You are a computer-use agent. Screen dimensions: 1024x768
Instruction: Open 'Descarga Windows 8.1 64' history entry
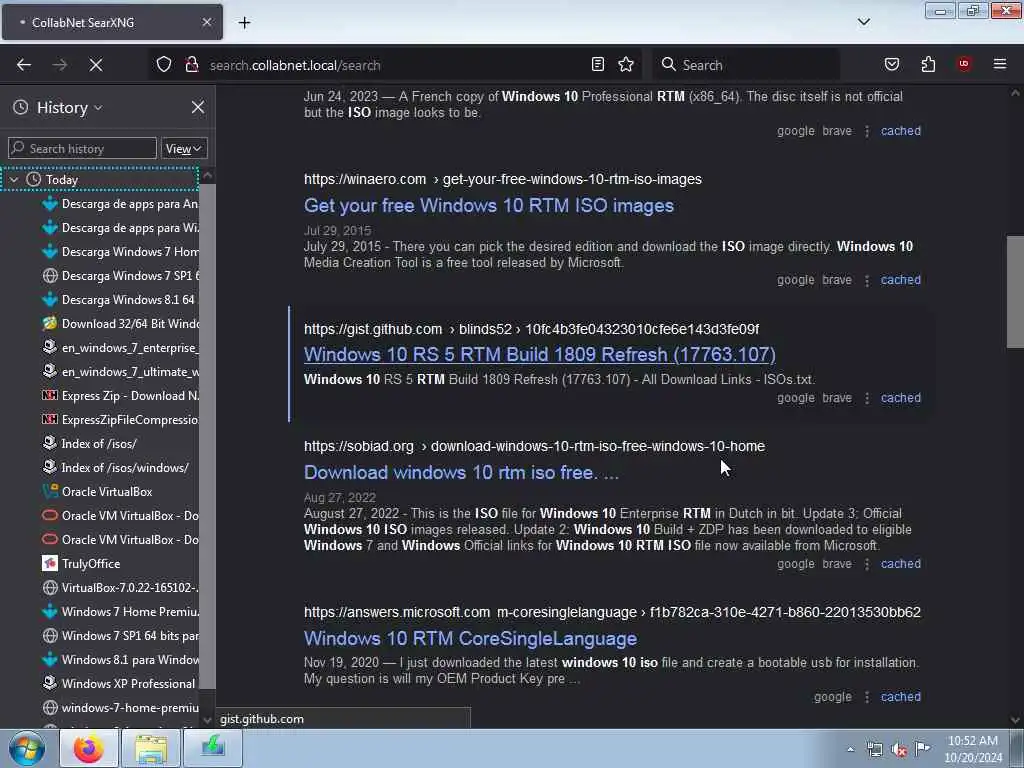(120, 300)
